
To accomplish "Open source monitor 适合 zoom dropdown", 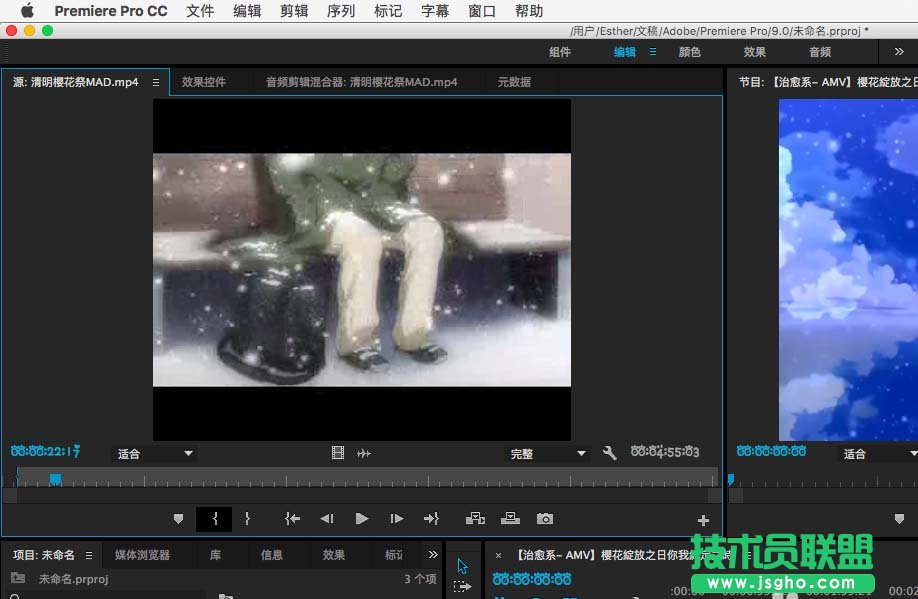I will tap(155, 454).
